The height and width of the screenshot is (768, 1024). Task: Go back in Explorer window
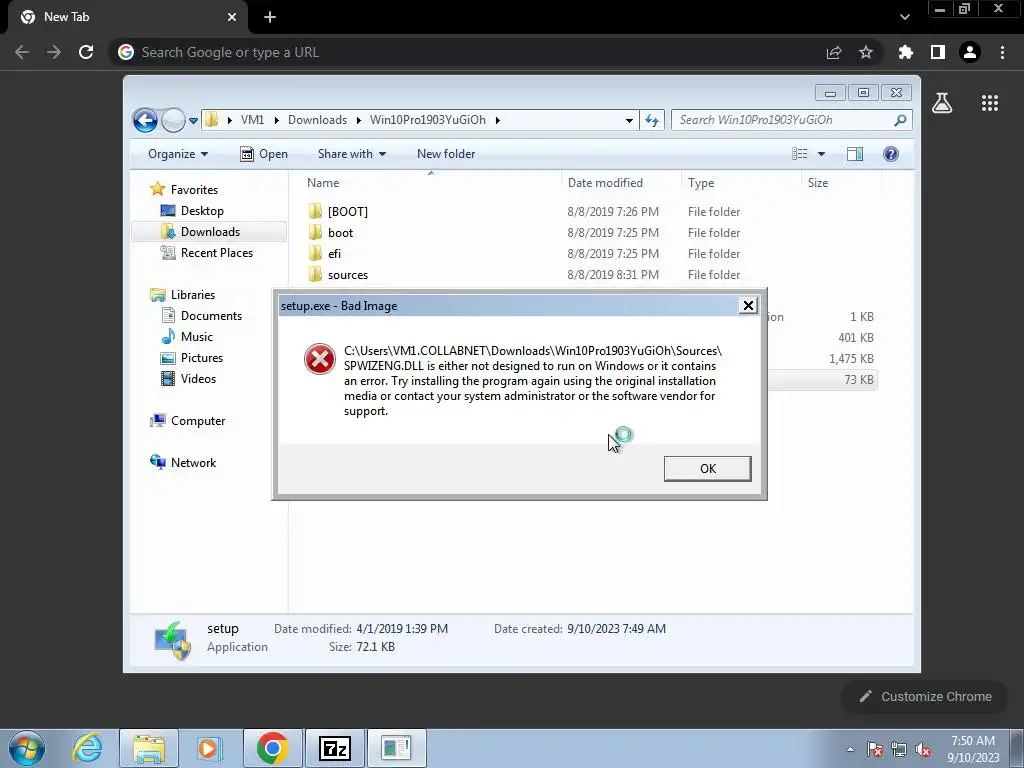click(145, 120)
